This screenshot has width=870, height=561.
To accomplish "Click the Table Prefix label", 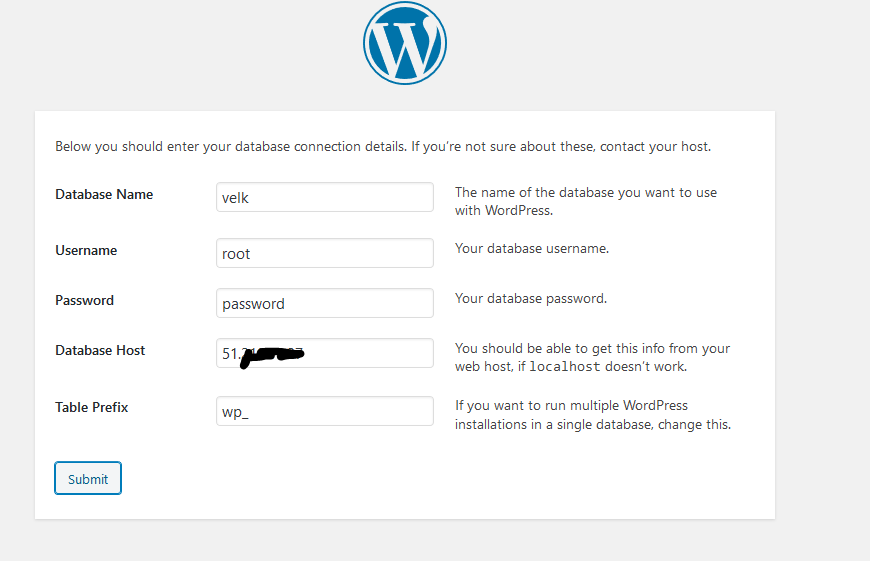I will (x=91, y=407).
